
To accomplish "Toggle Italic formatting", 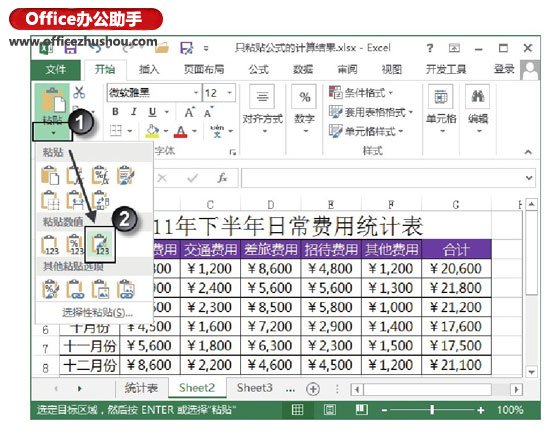I will click(134, 112).
